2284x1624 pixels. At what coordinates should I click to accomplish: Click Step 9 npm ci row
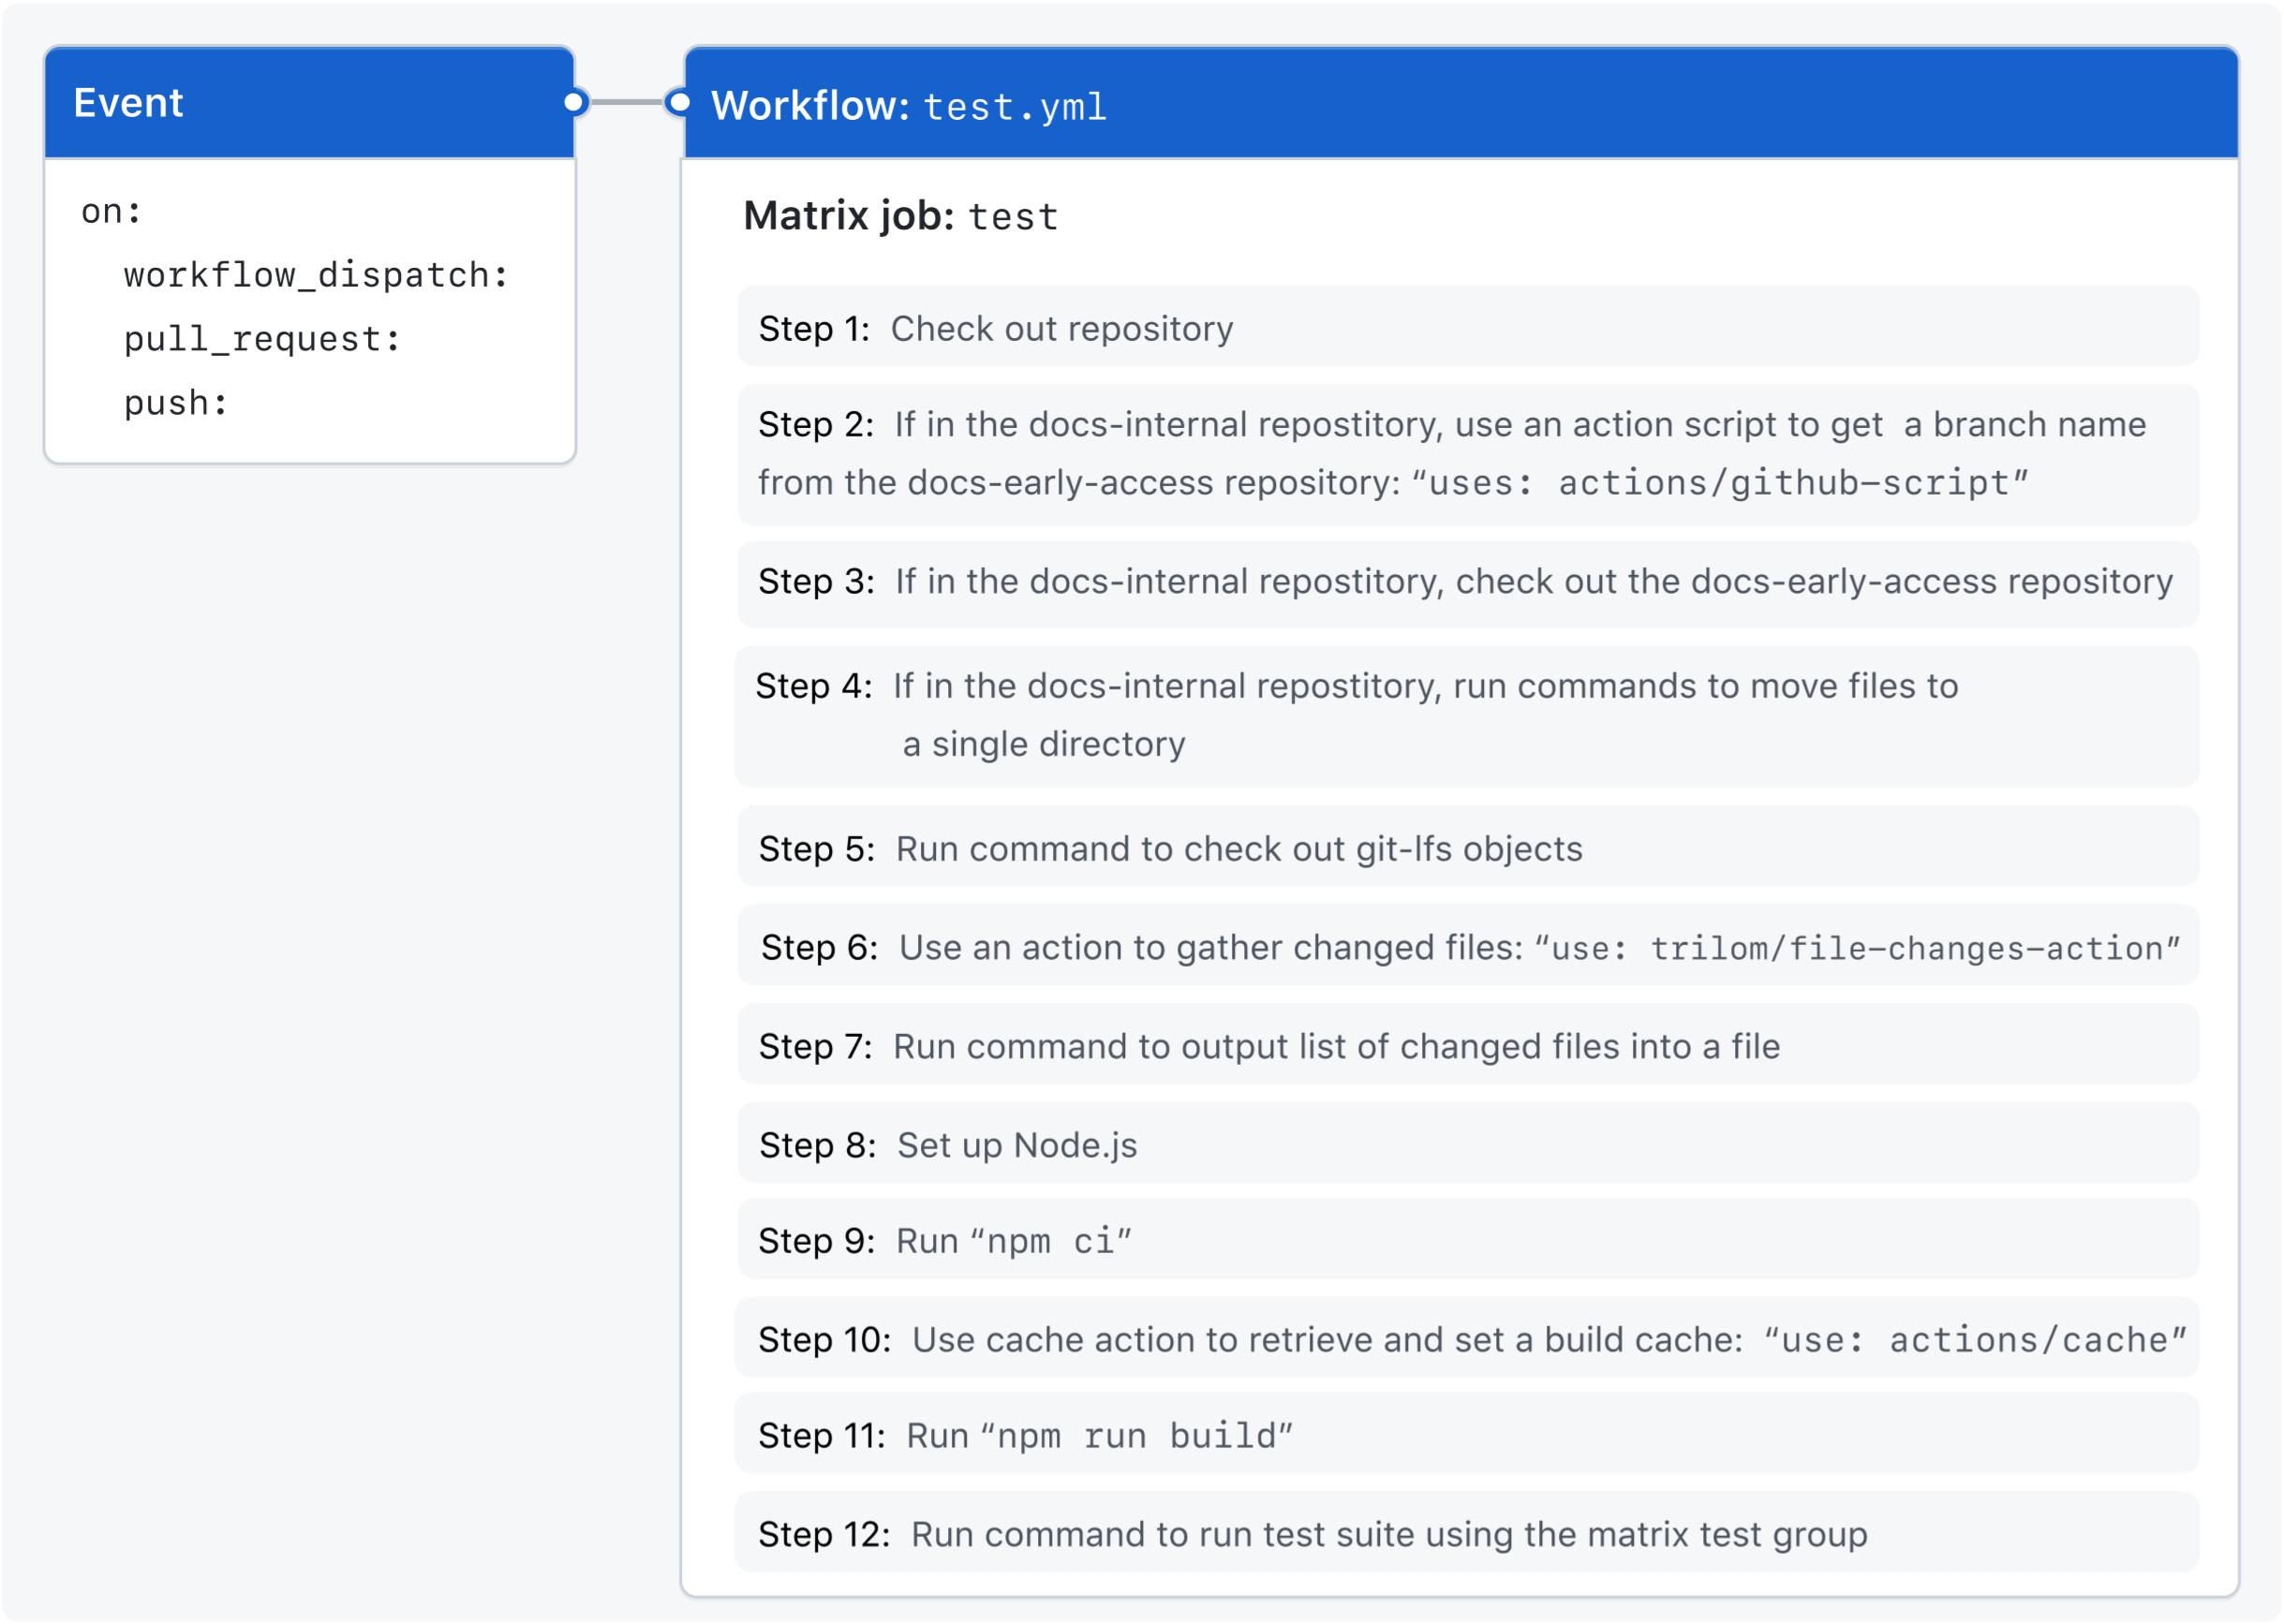[1467, 1240]
